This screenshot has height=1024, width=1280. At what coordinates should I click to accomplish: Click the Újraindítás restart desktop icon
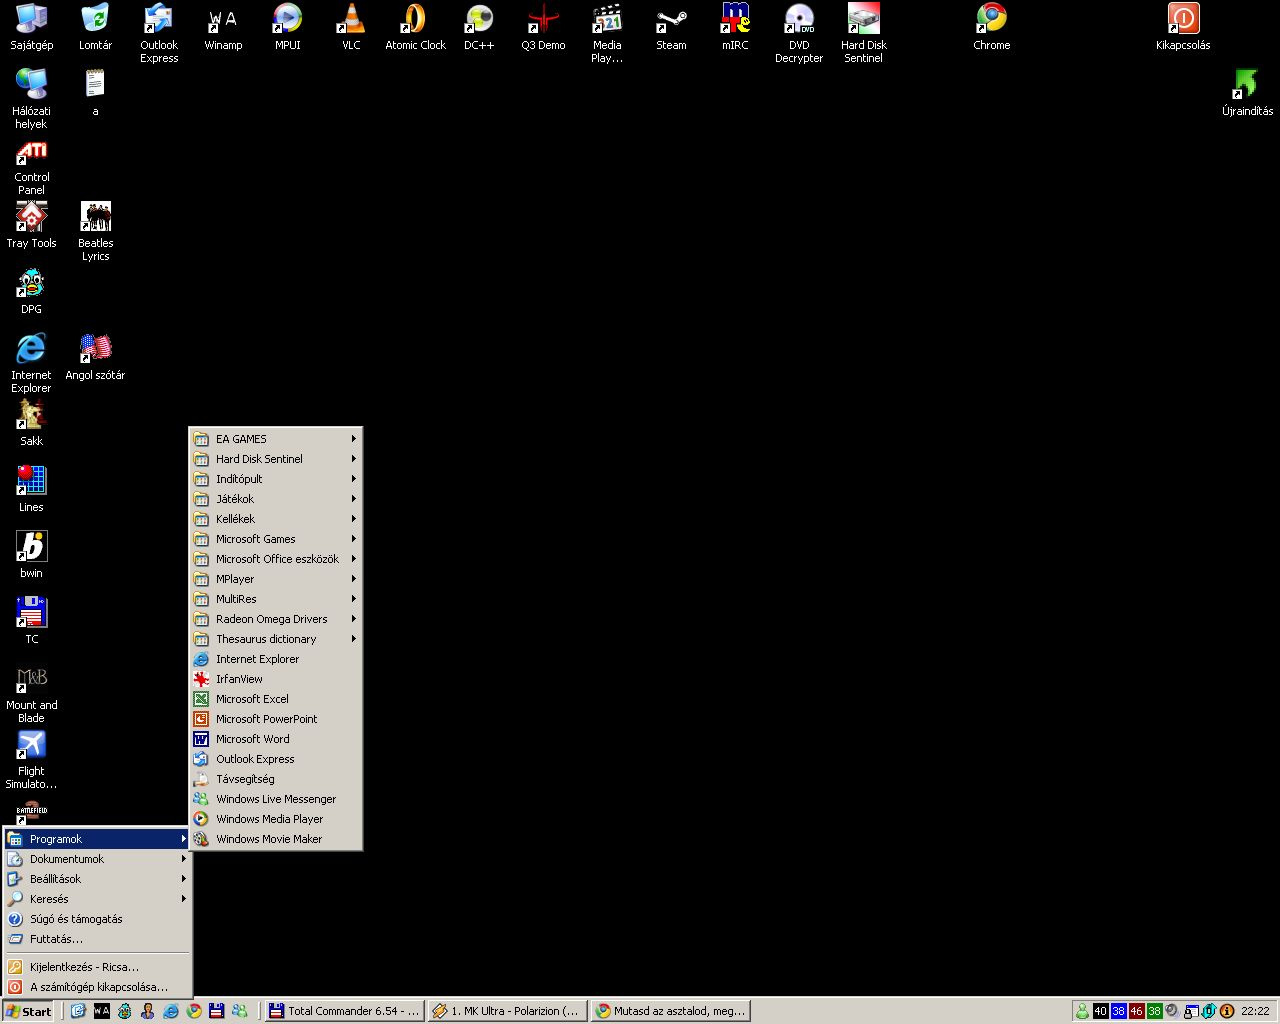click(x=1247, y=93)
